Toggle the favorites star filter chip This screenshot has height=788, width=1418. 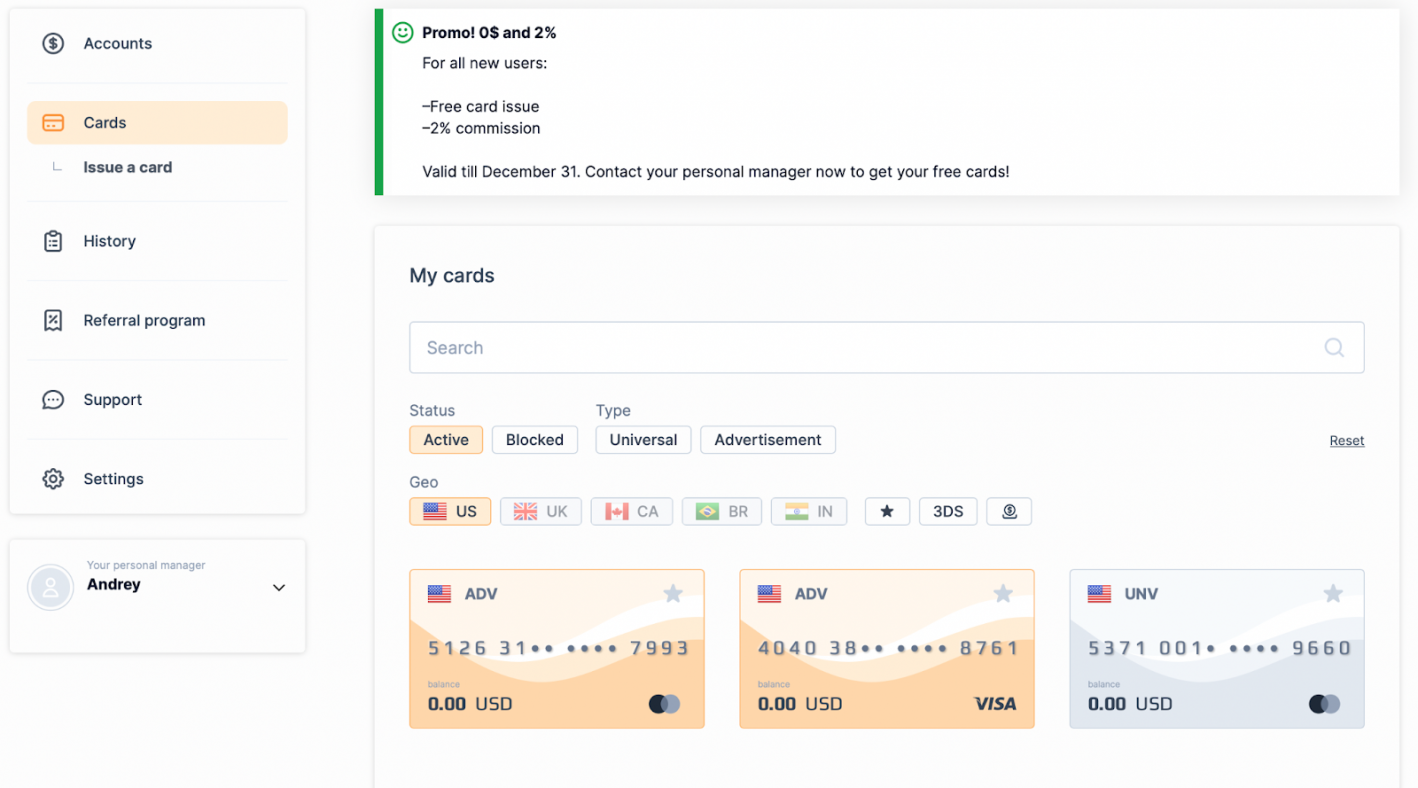point(887,512)
